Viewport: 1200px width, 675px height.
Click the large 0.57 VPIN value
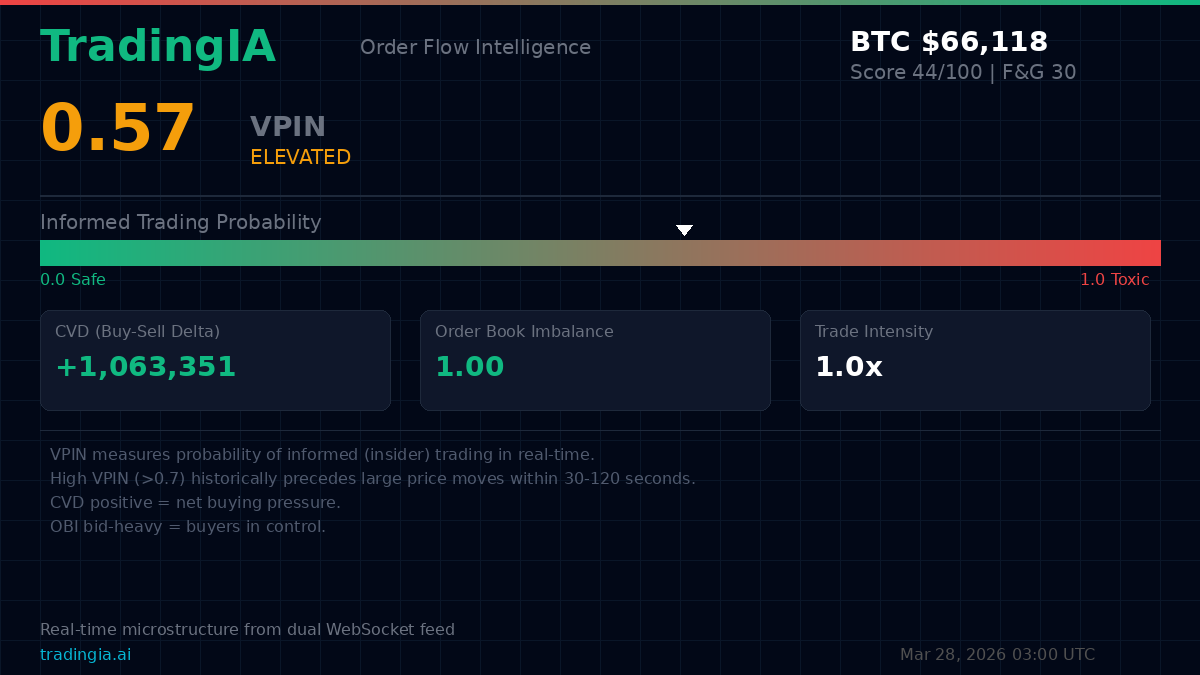pos(118,129)
